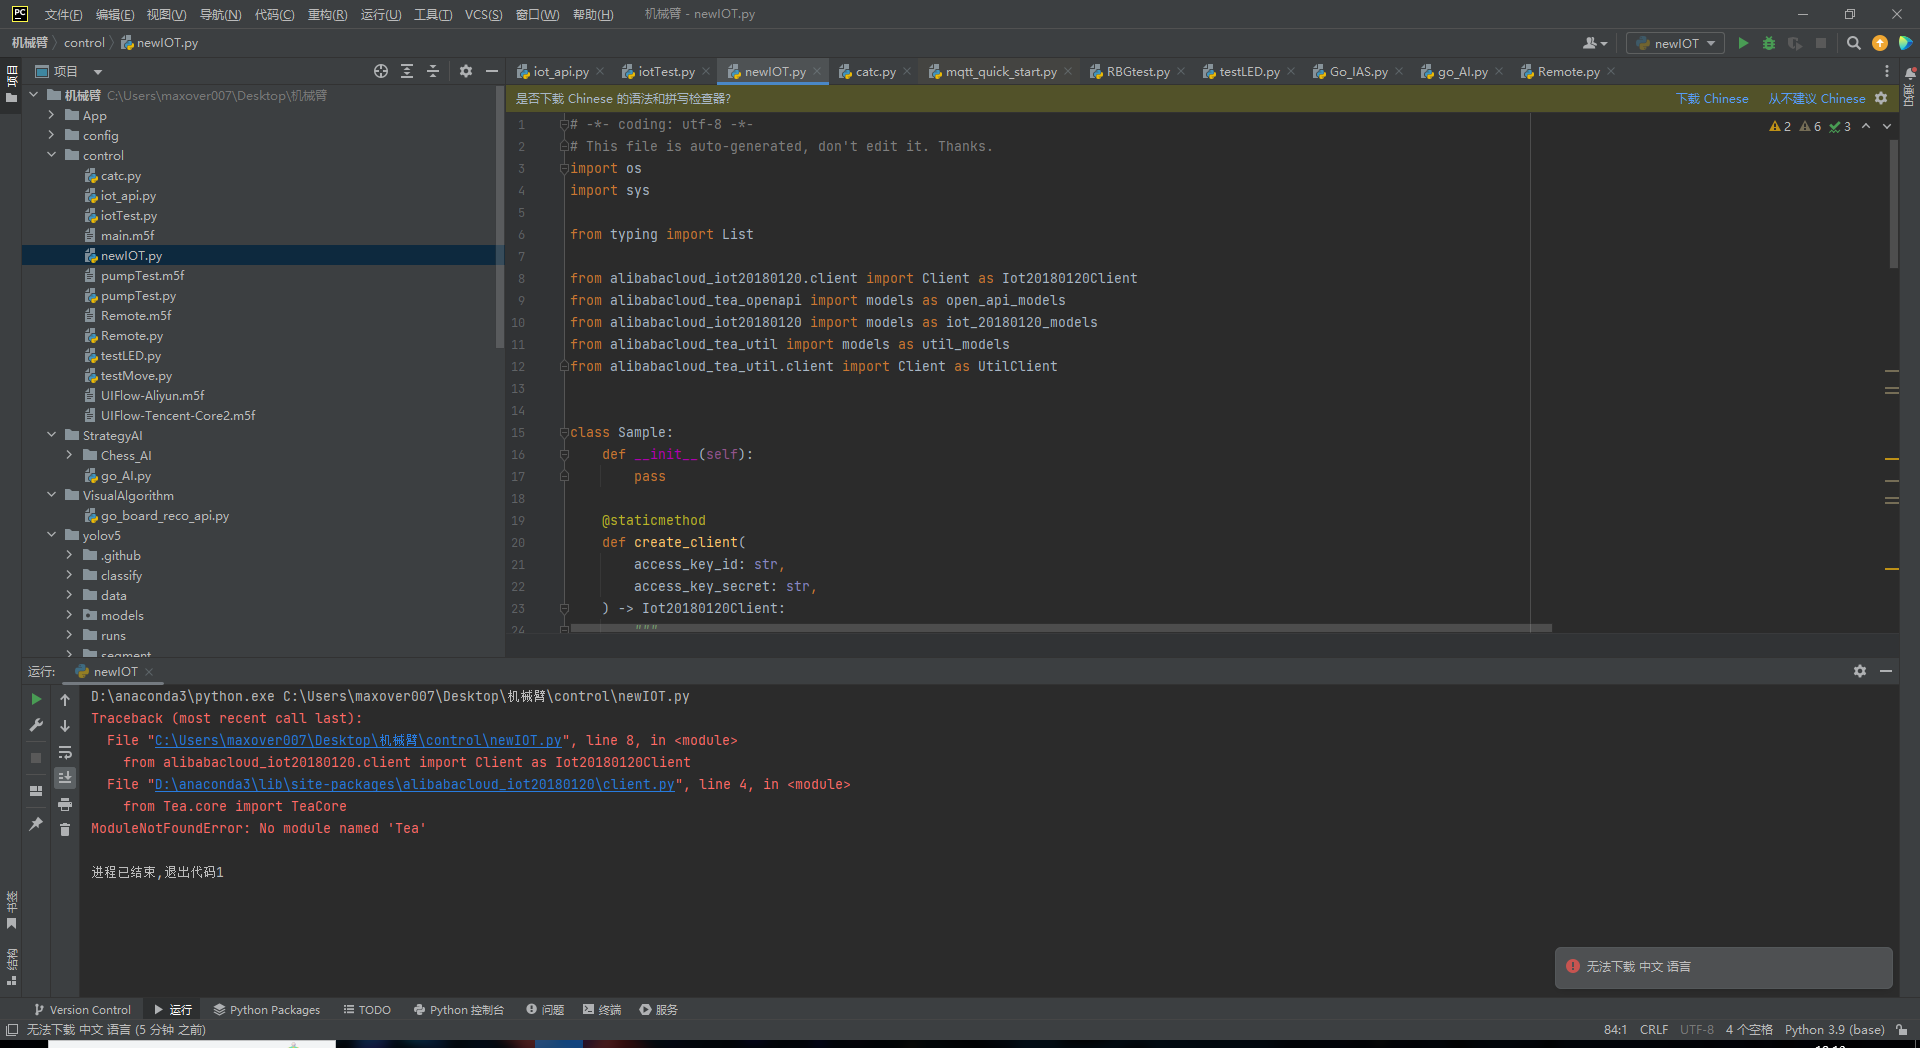Open the newIOT.py path link in traceback

click(x=358, y=740)
